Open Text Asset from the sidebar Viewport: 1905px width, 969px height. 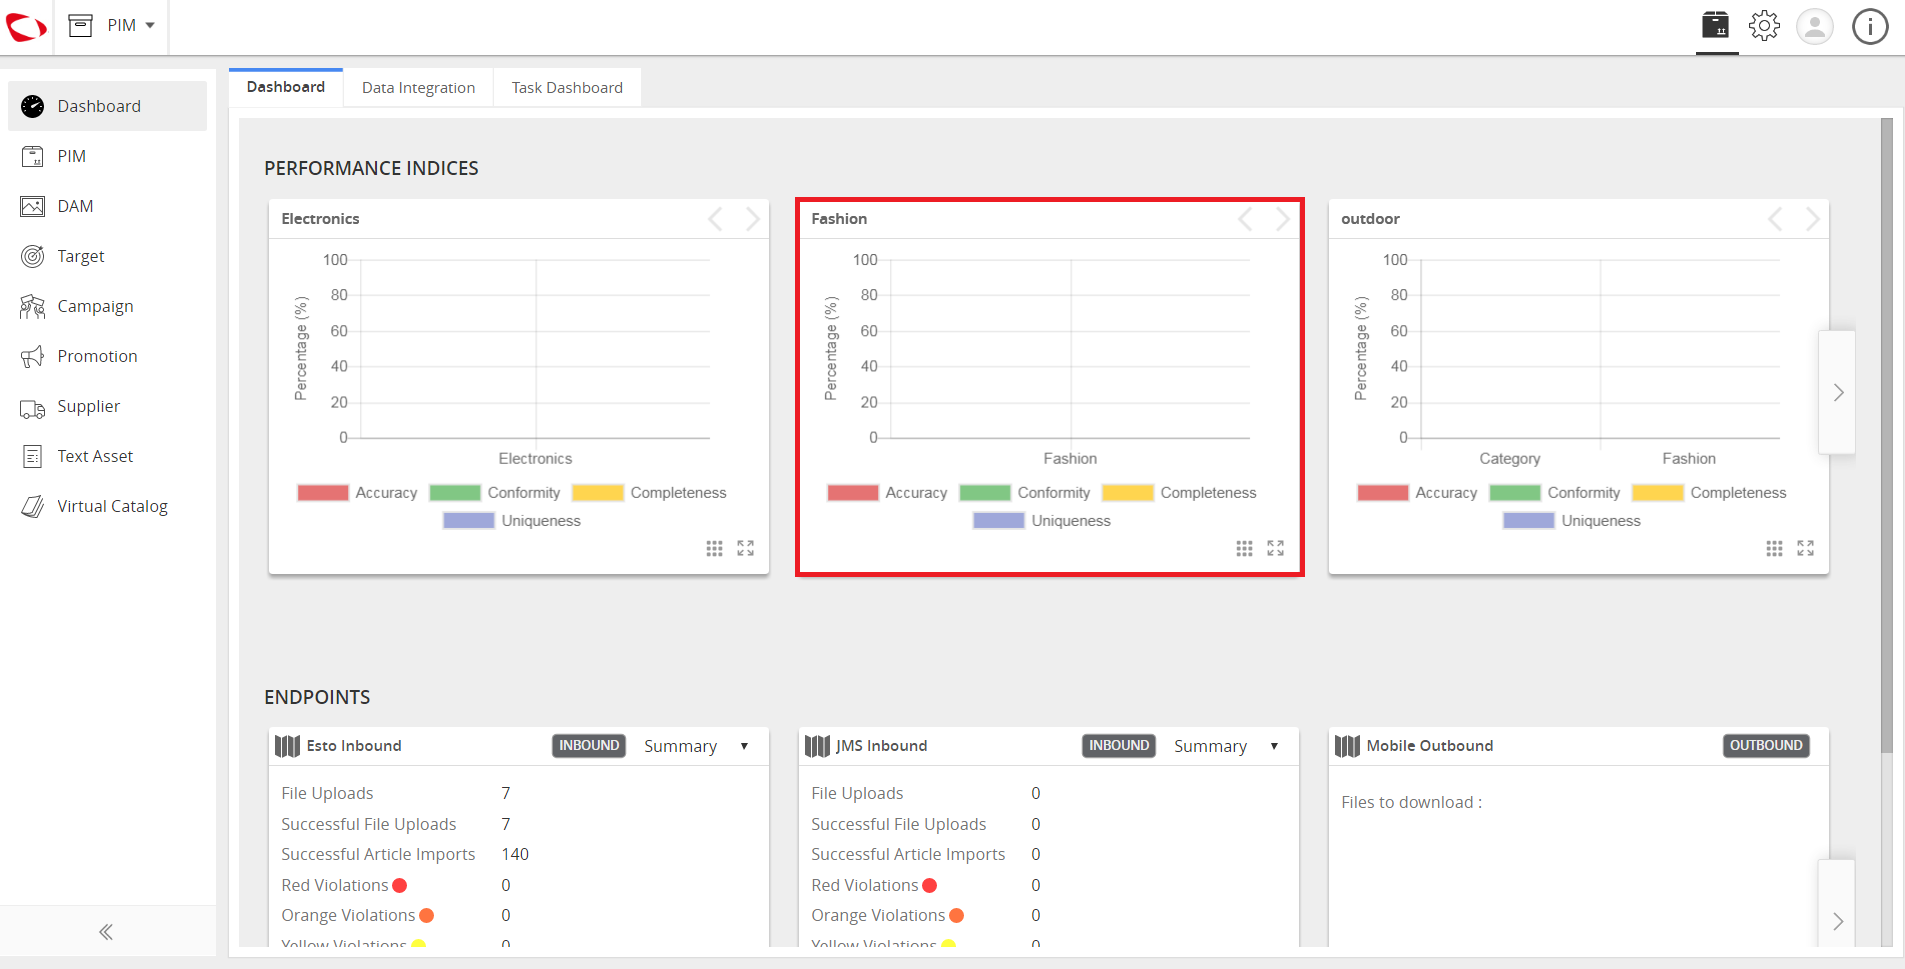click(x=108, y=456)
